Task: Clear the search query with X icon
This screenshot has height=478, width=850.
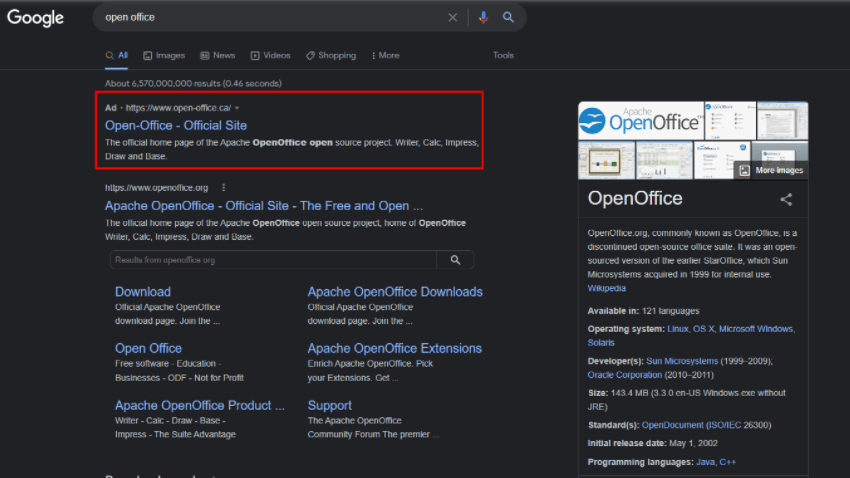Action: pyautogui.click(x=453, y=17)
